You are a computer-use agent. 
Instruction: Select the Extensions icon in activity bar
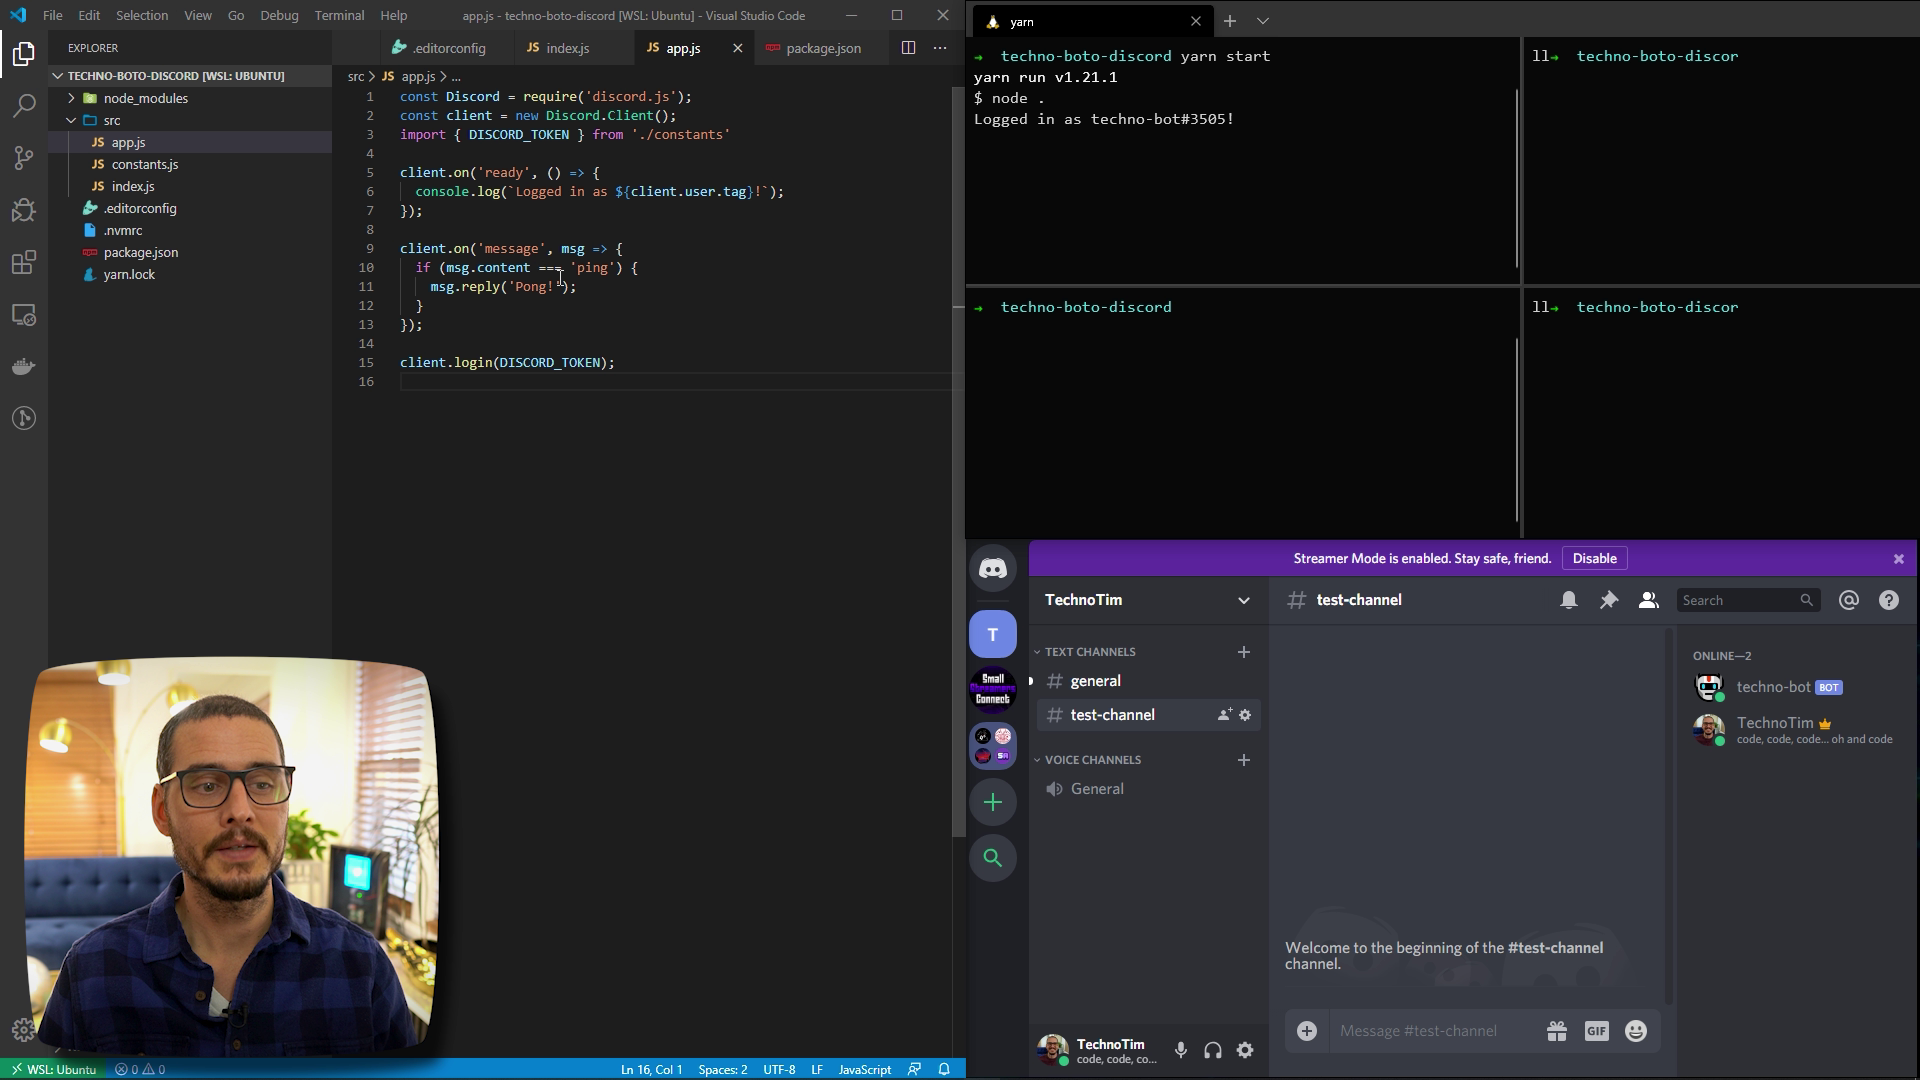point(24,262)
